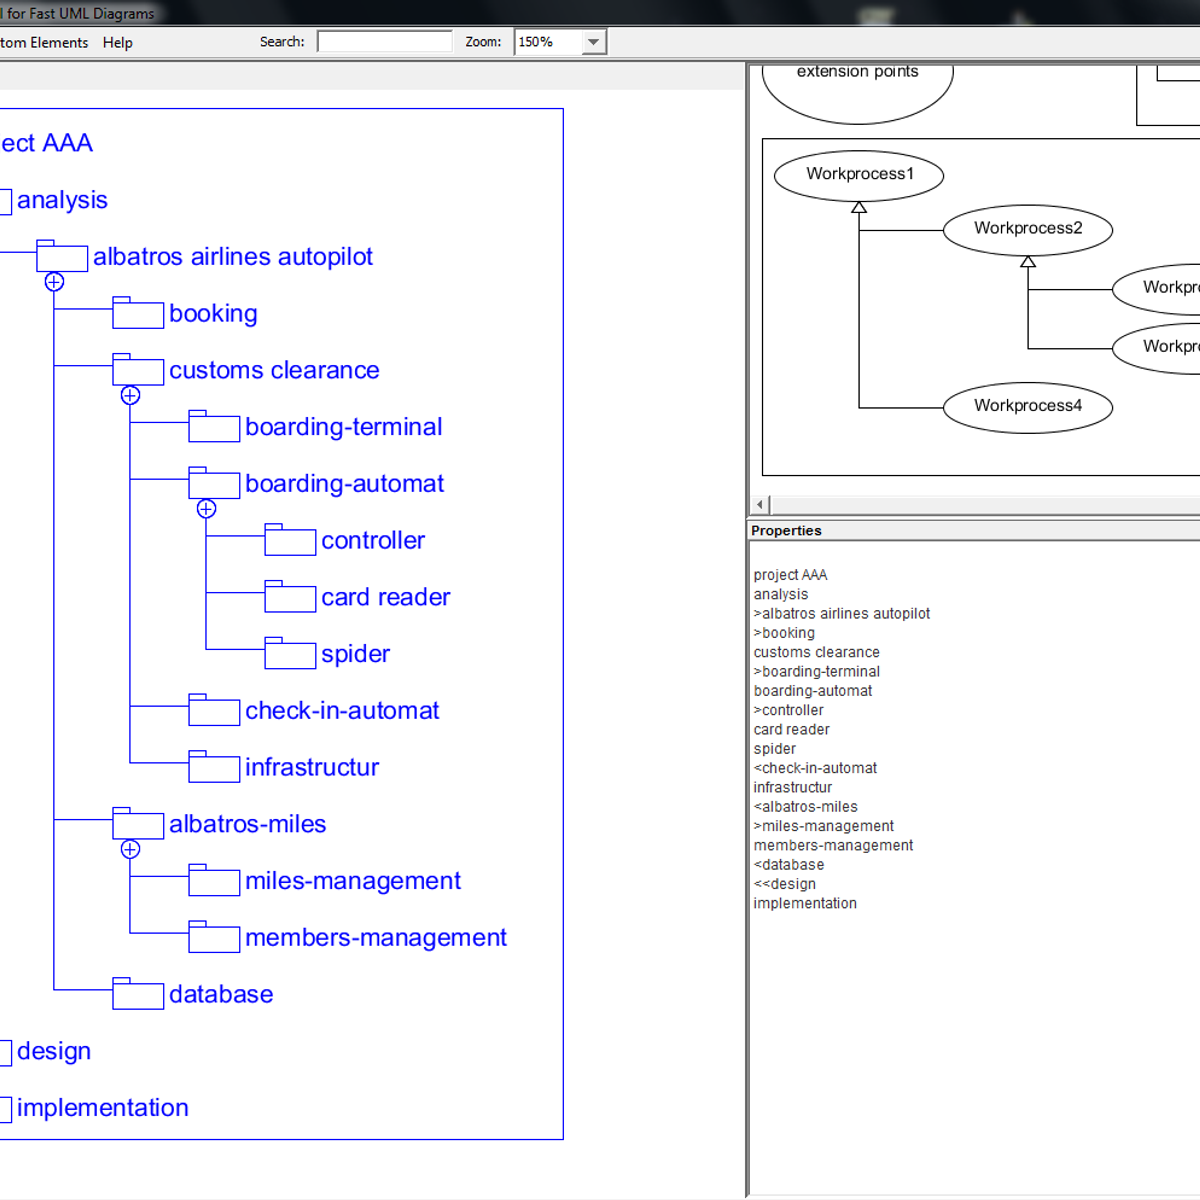Viewport: 1200px width, 1200px height.
Task: Select the Workprocess1 ellipse in the palette
Action: pyautogui.click(x=859, y=174)
